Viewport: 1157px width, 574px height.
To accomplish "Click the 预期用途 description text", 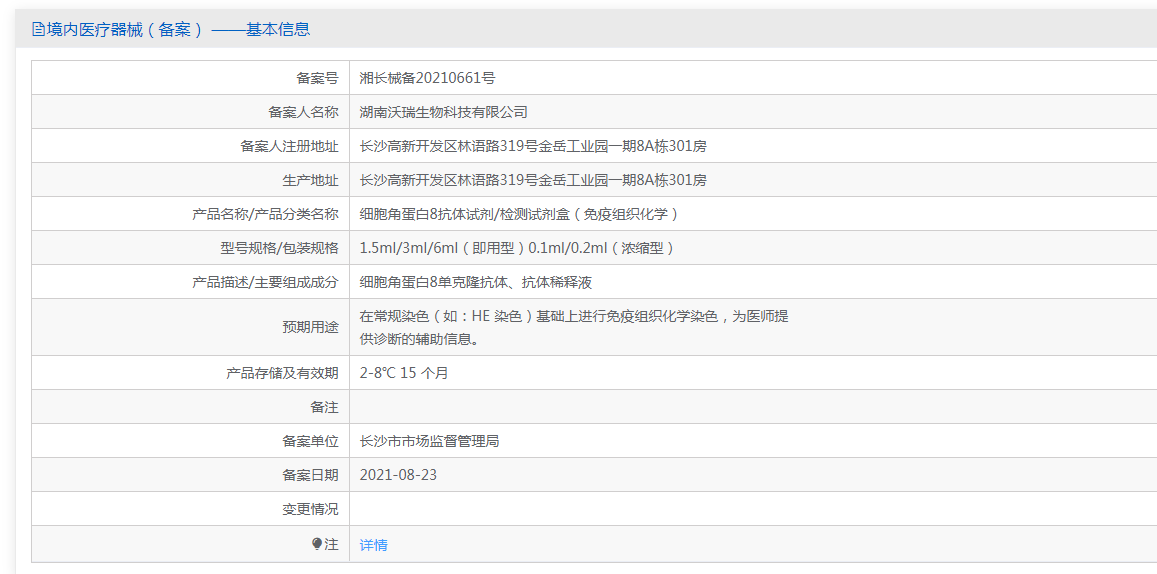I will pos(574,328).
